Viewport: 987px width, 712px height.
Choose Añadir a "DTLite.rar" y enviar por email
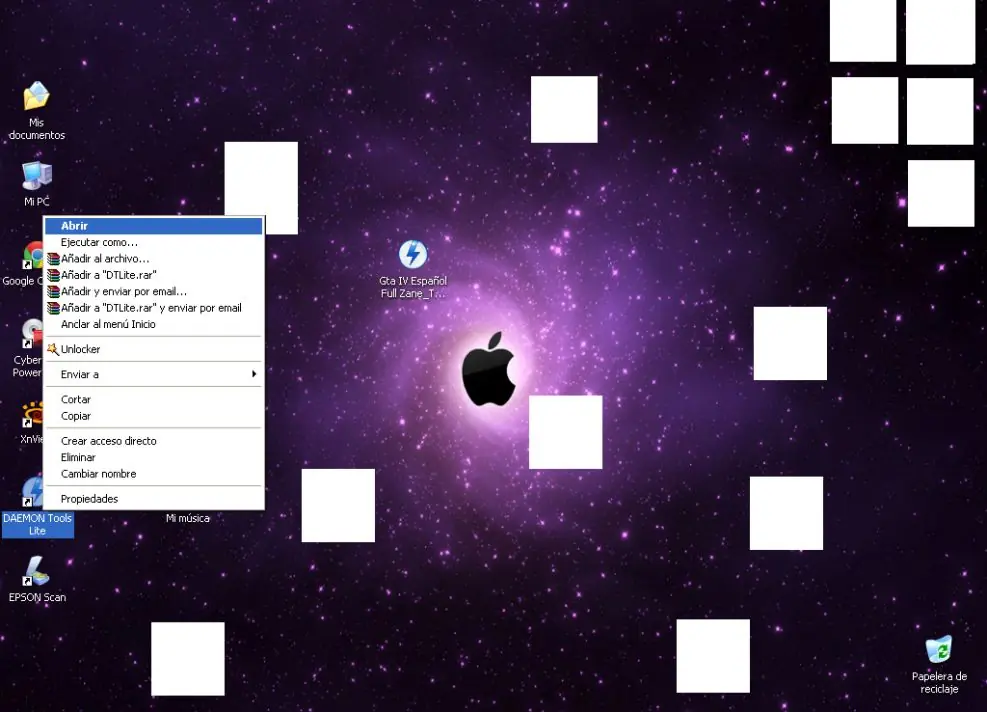(x=154, y=308)
